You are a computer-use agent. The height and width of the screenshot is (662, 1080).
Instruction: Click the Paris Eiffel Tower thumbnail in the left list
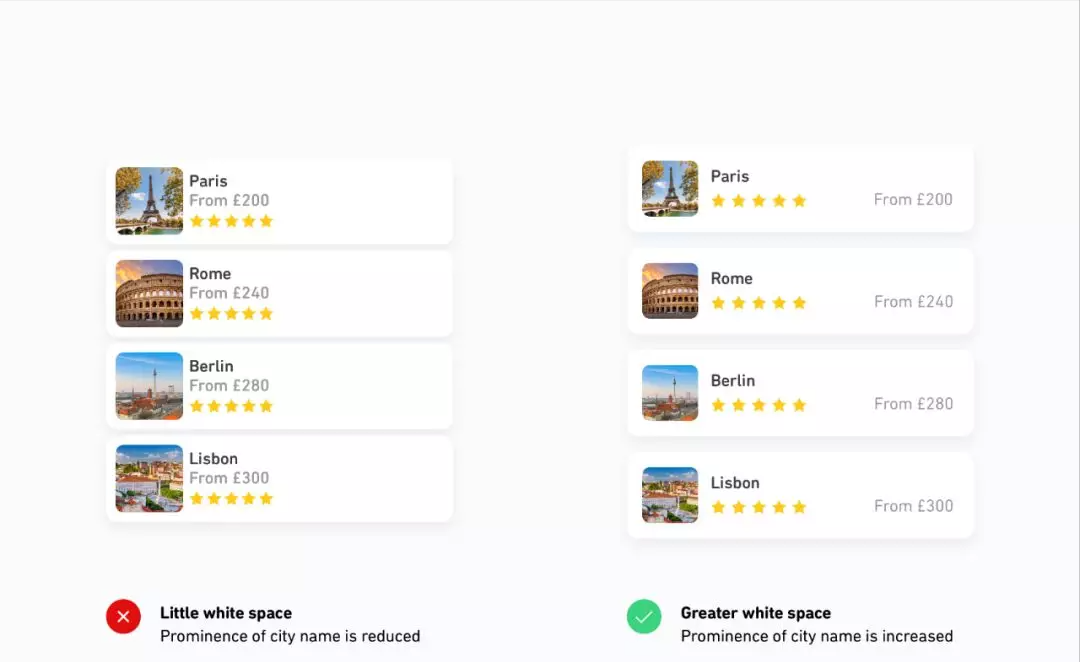click(149, 201)
